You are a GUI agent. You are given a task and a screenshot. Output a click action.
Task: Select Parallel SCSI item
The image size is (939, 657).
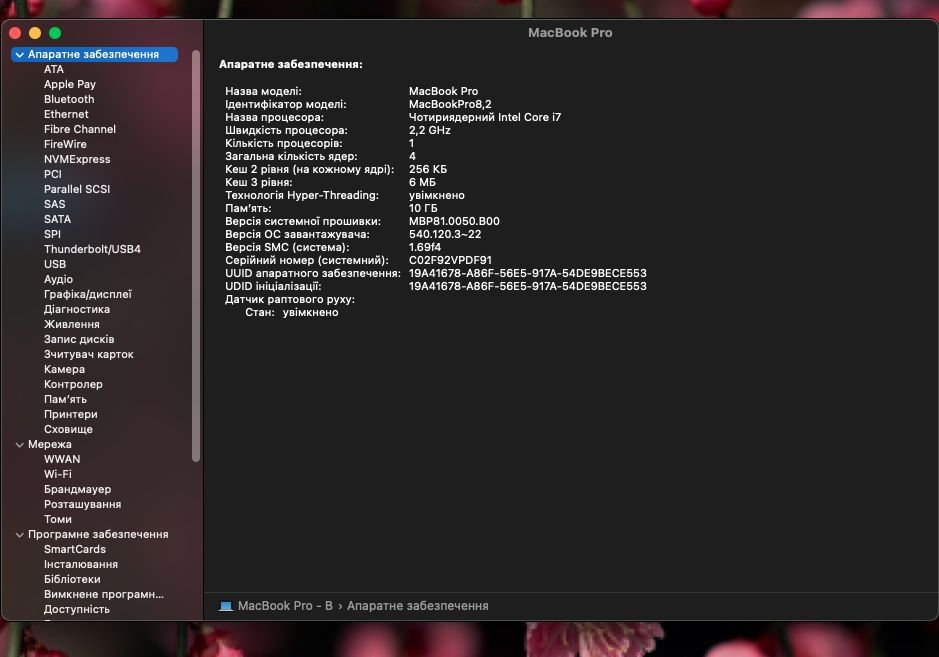[x=77, y=189]
